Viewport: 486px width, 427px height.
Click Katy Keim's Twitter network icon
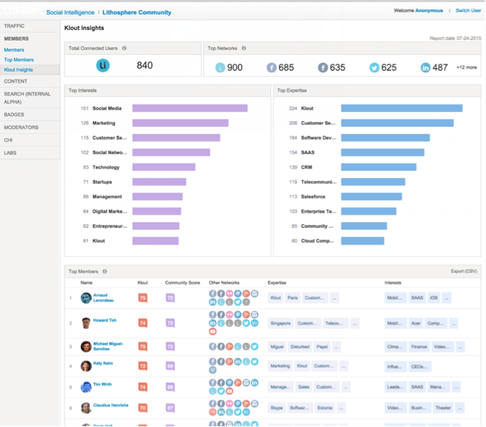tap(254, 361)
